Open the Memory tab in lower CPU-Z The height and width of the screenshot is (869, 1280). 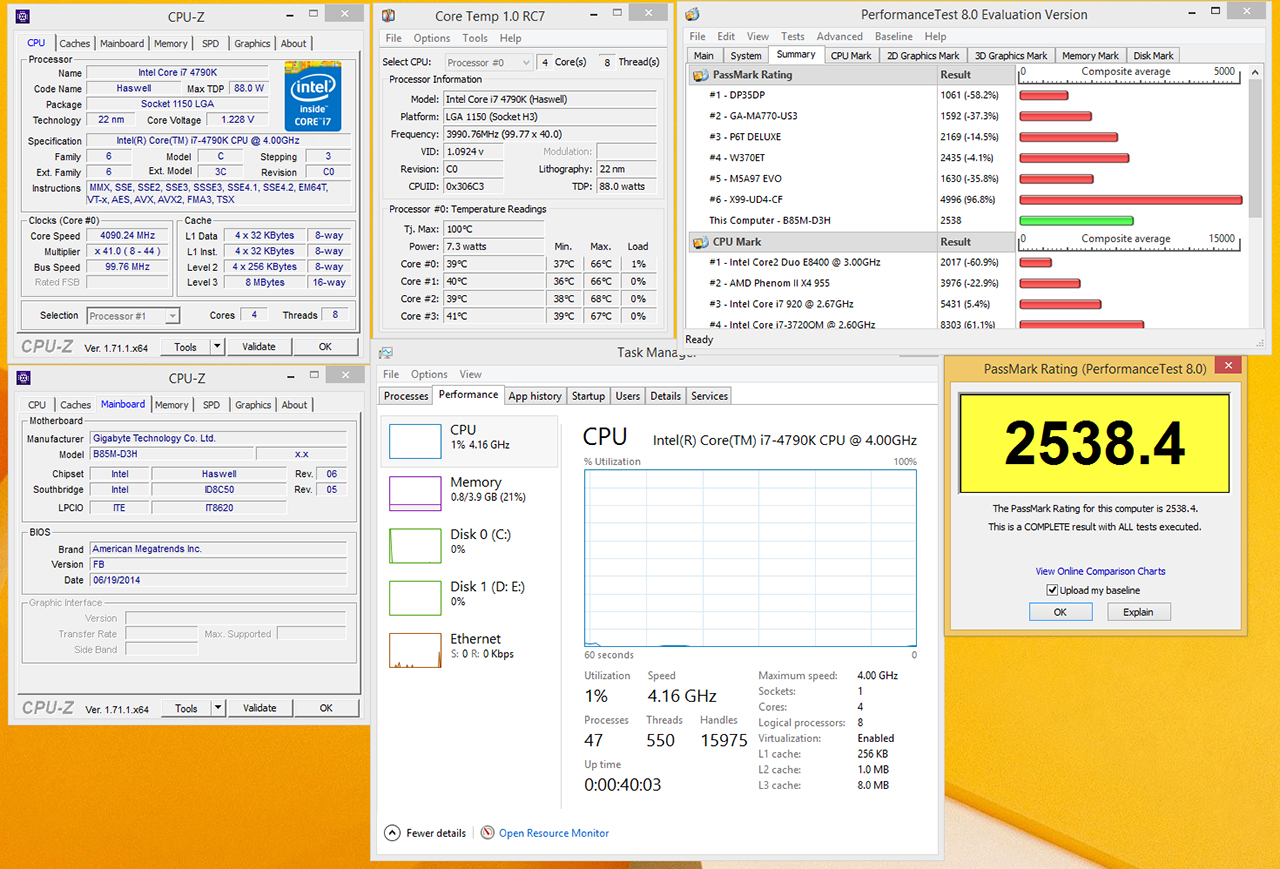(x=171, y=405)
